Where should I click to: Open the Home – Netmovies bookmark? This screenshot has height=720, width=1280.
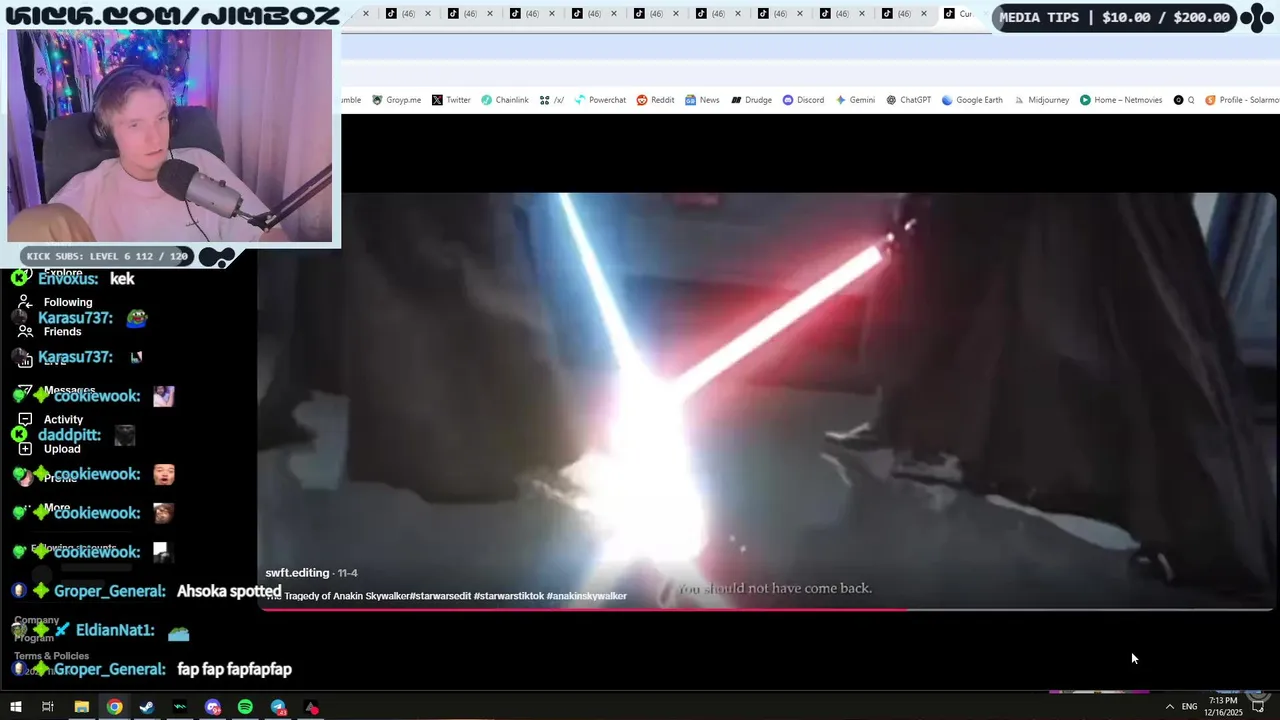coord(1121,100)
